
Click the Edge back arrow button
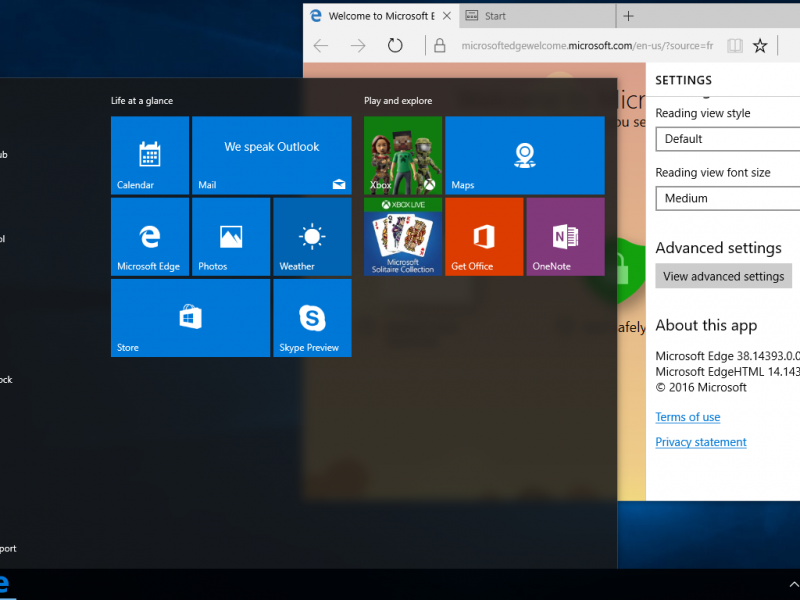pos(321,46)
